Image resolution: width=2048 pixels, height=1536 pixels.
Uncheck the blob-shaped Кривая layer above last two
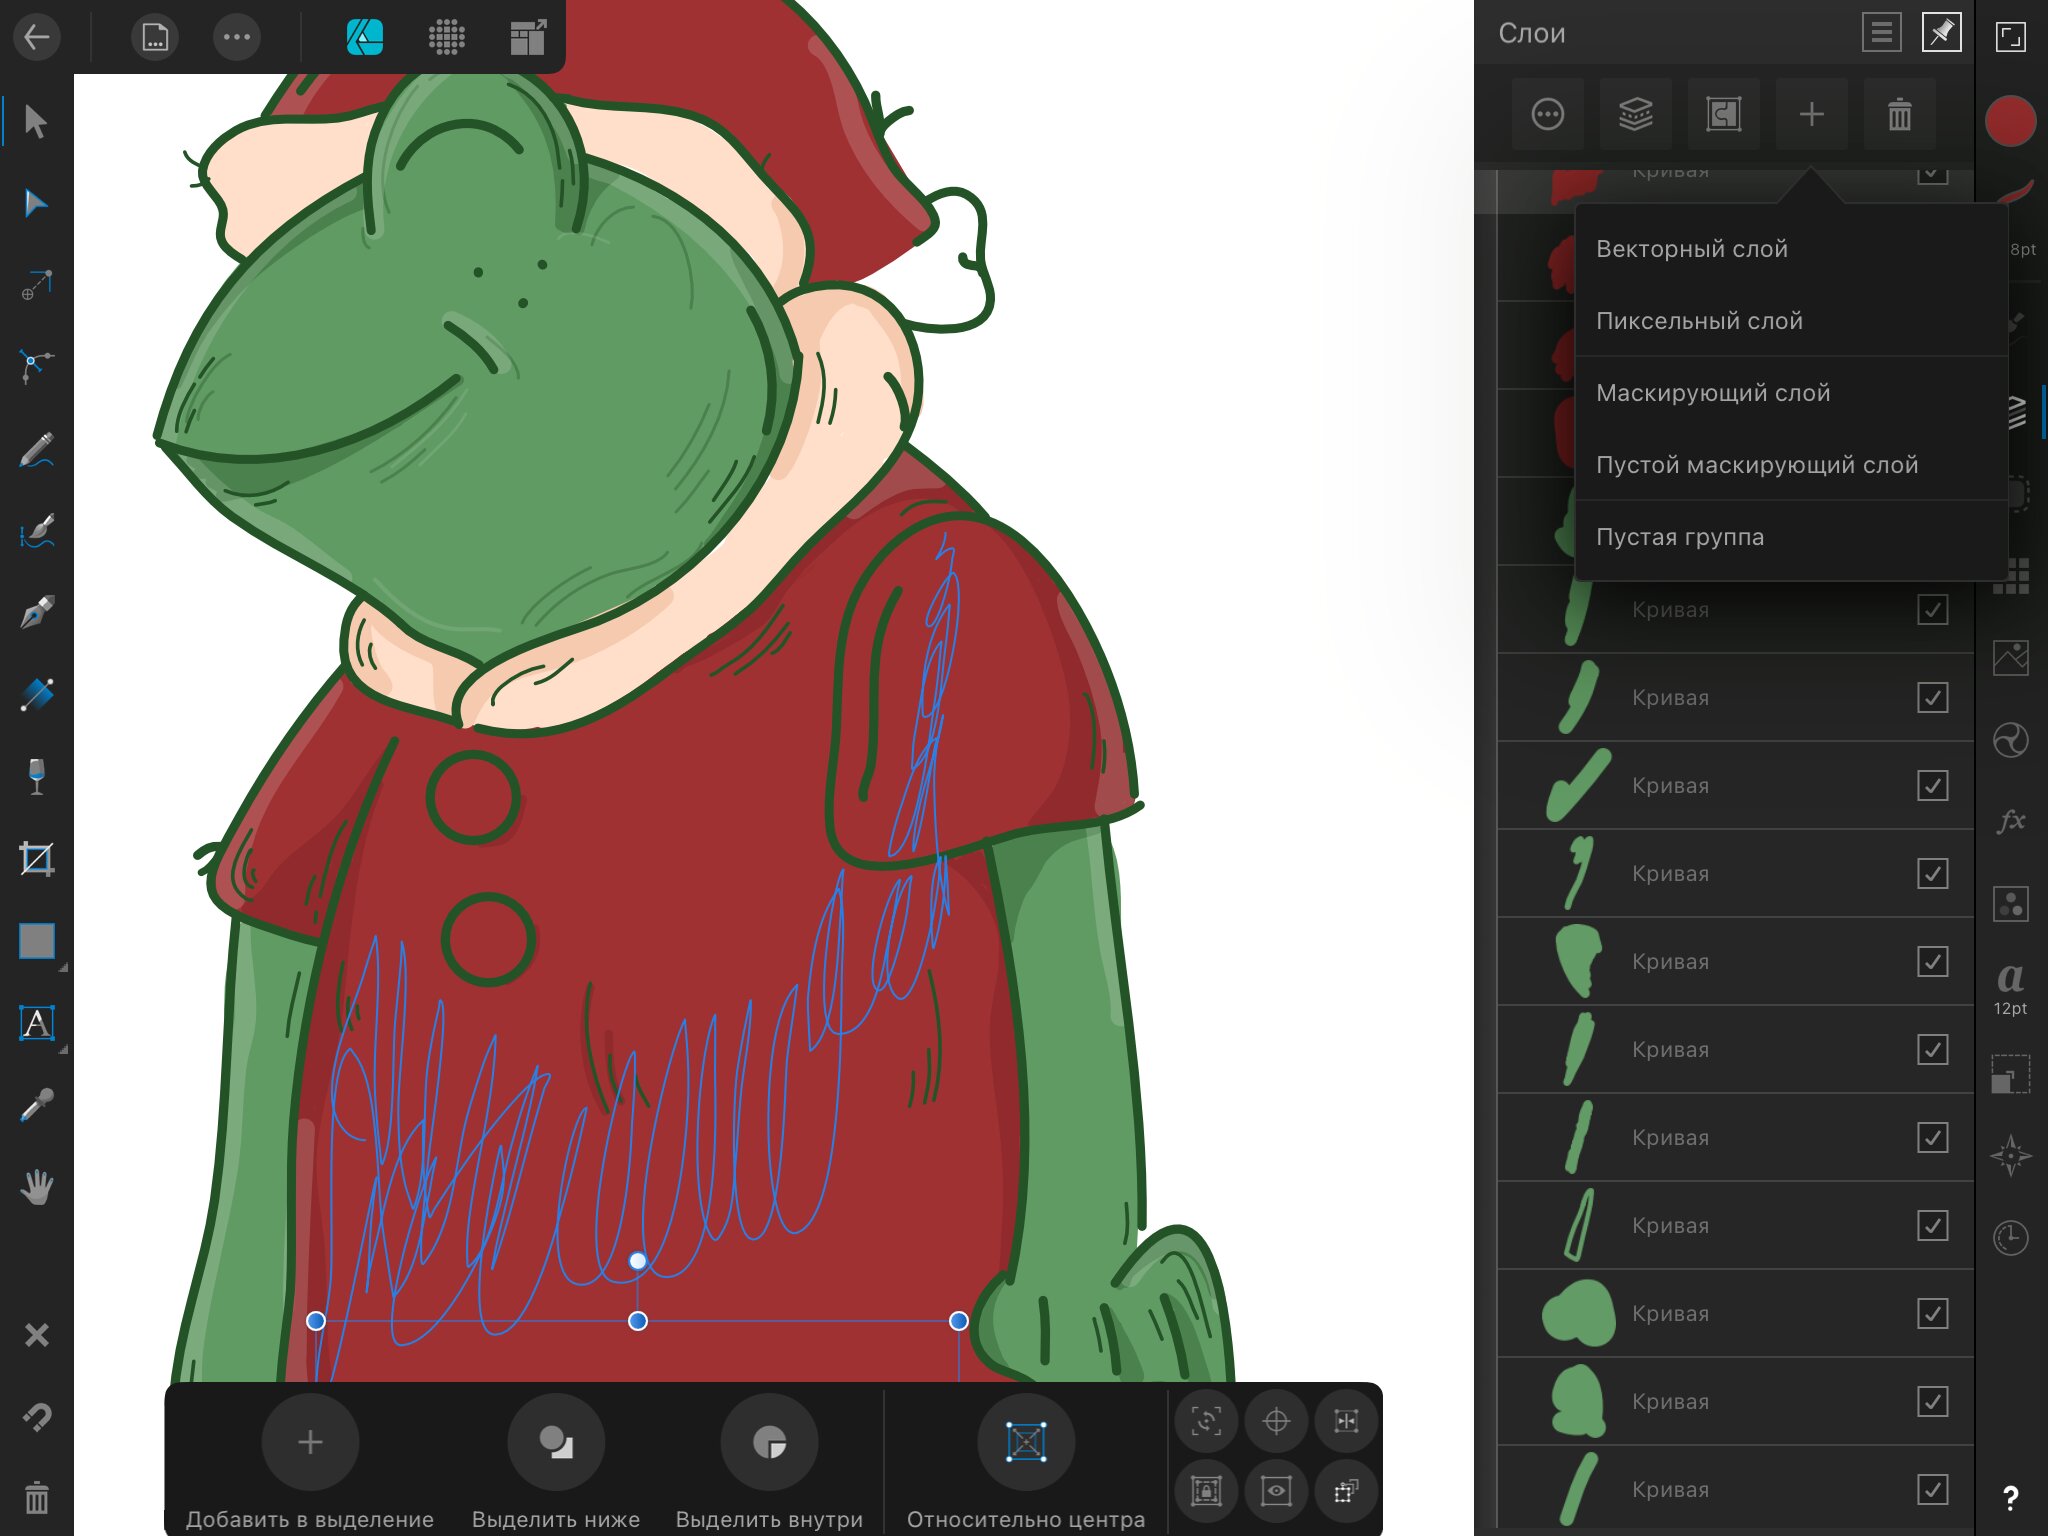pyautogui.click(x=1932, y=1313)
